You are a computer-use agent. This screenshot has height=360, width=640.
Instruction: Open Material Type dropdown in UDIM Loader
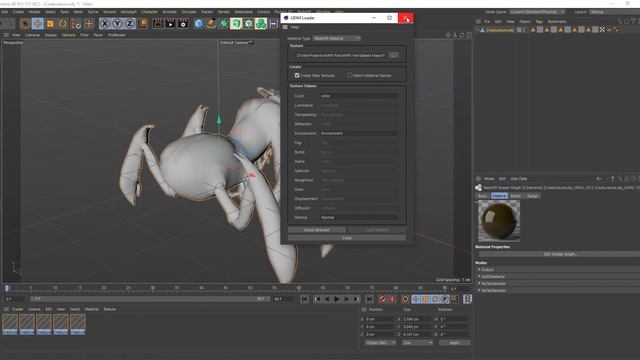click(x=337, y=38)
